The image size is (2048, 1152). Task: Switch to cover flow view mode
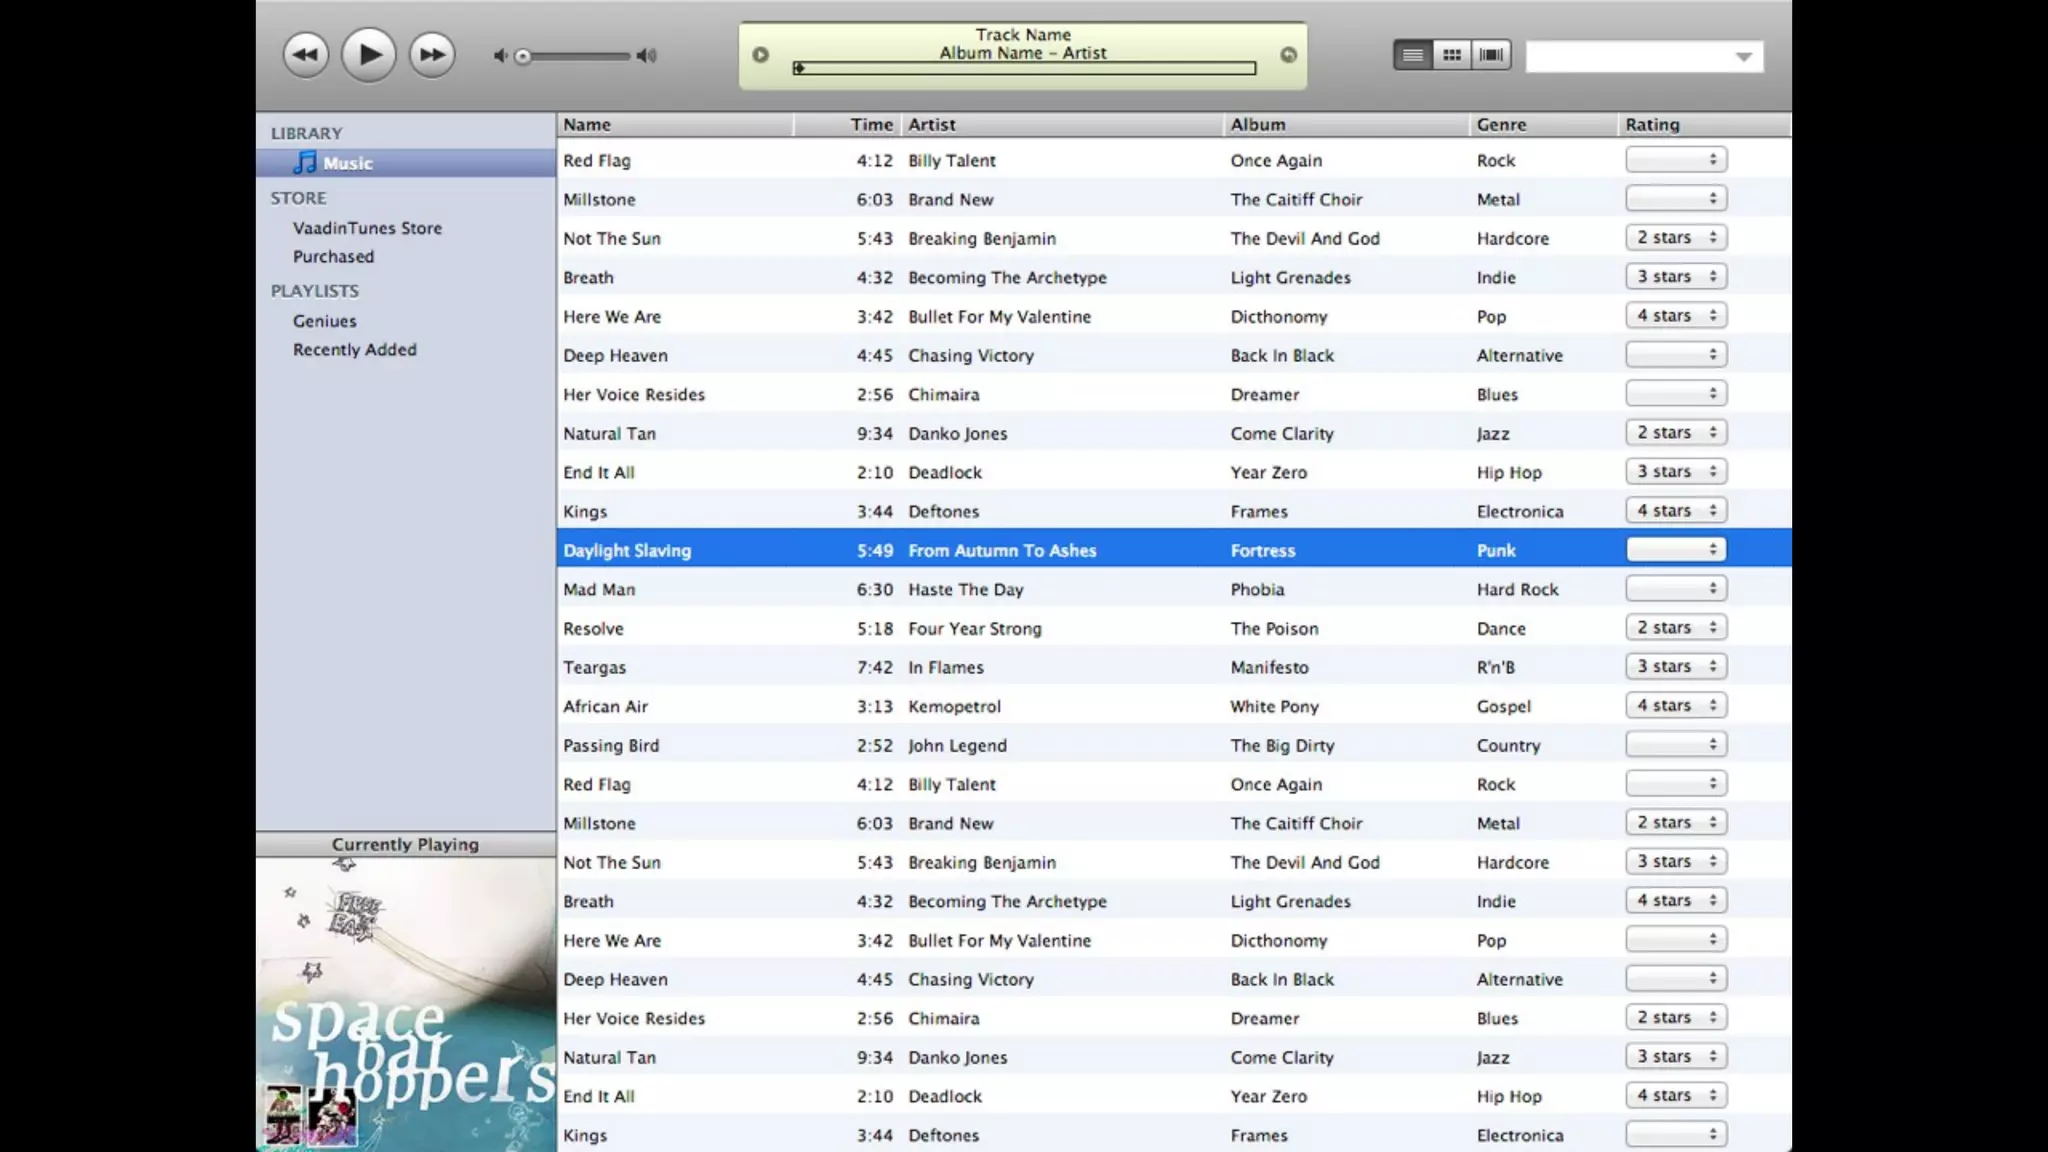click(1490, 55)
